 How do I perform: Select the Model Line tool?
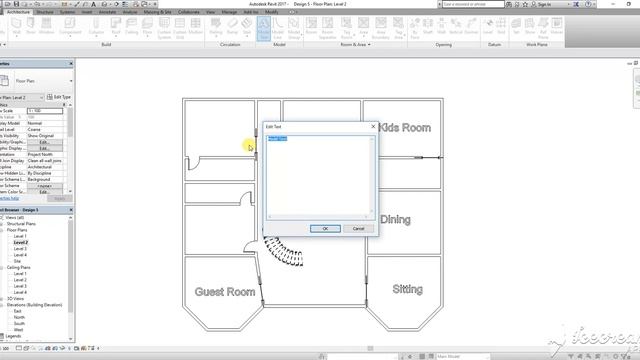coord(278,28)
